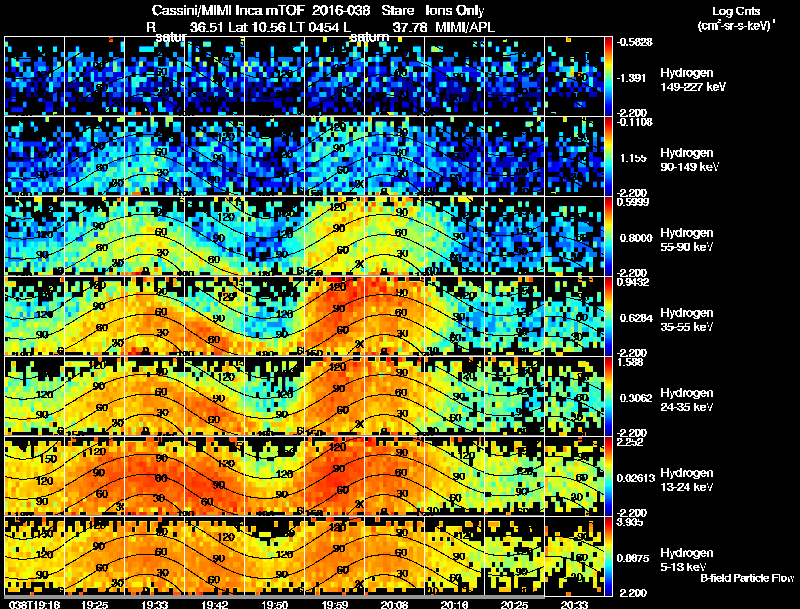Screen dimensions: 800x609
Task: Click the '-0.5828' color scale maximum
Action: coord(635,42)
